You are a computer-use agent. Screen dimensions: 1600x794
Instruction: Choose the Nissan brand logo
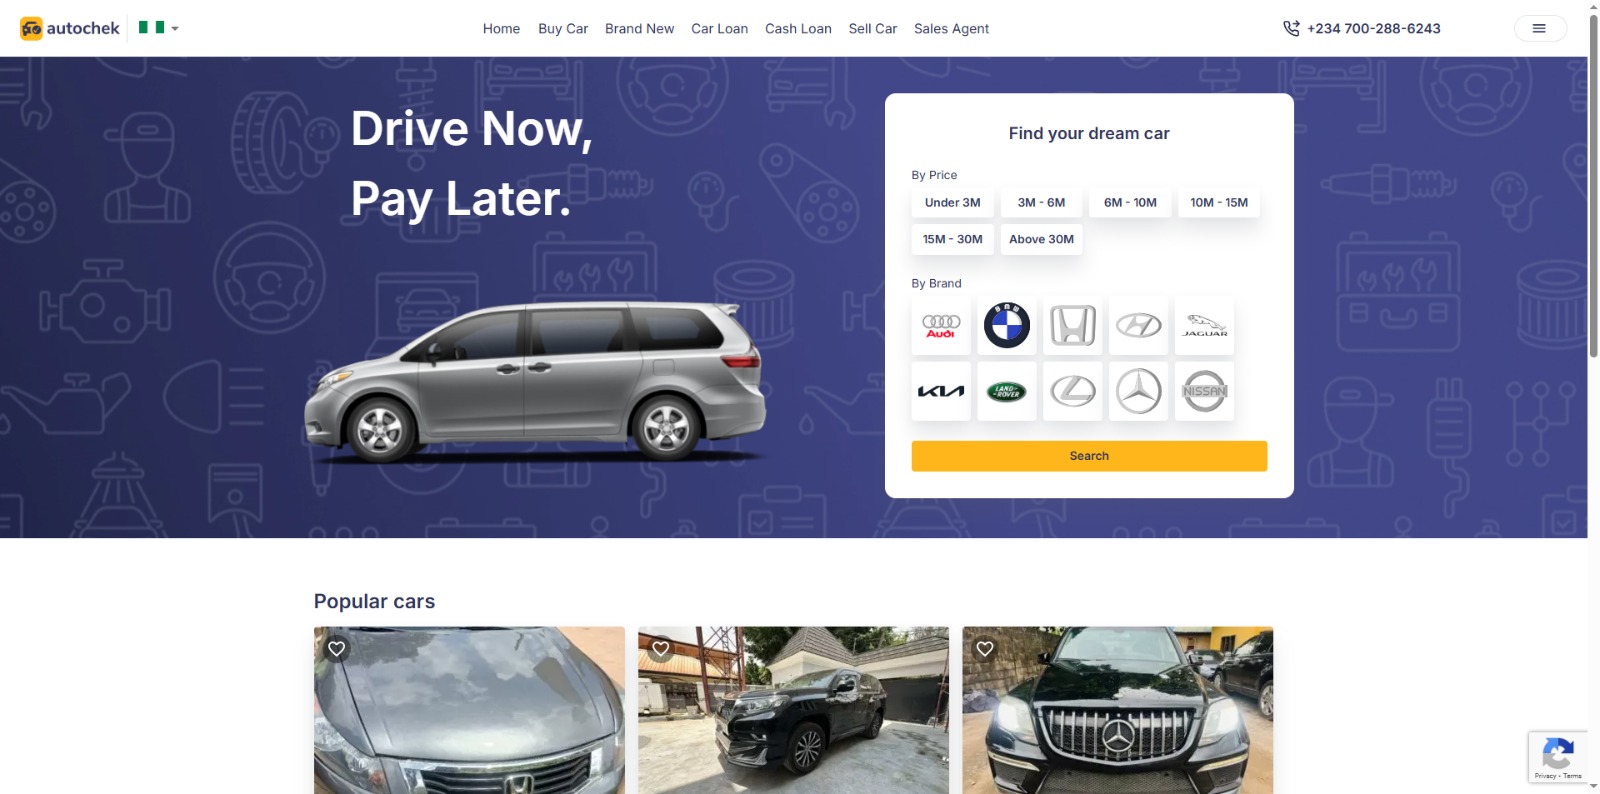point(1205,391)
